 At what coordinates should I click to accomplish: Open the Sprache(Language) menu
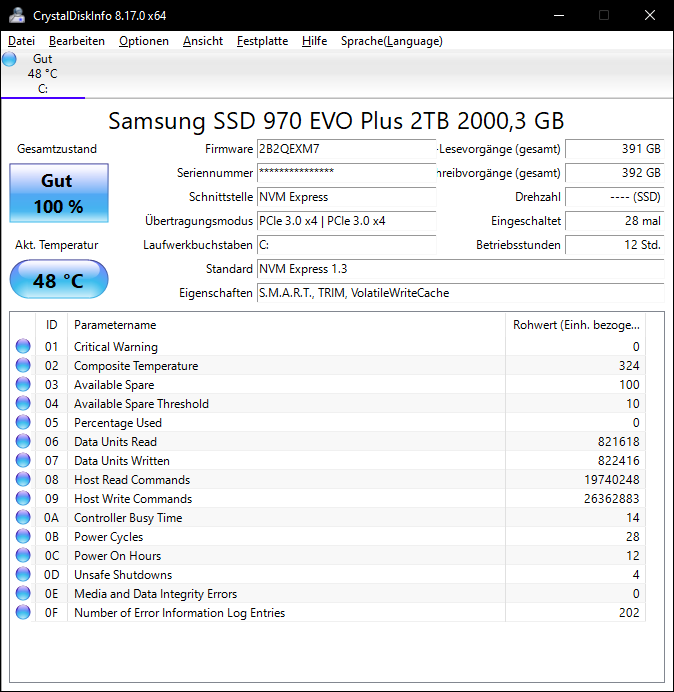tap(392, 41)
